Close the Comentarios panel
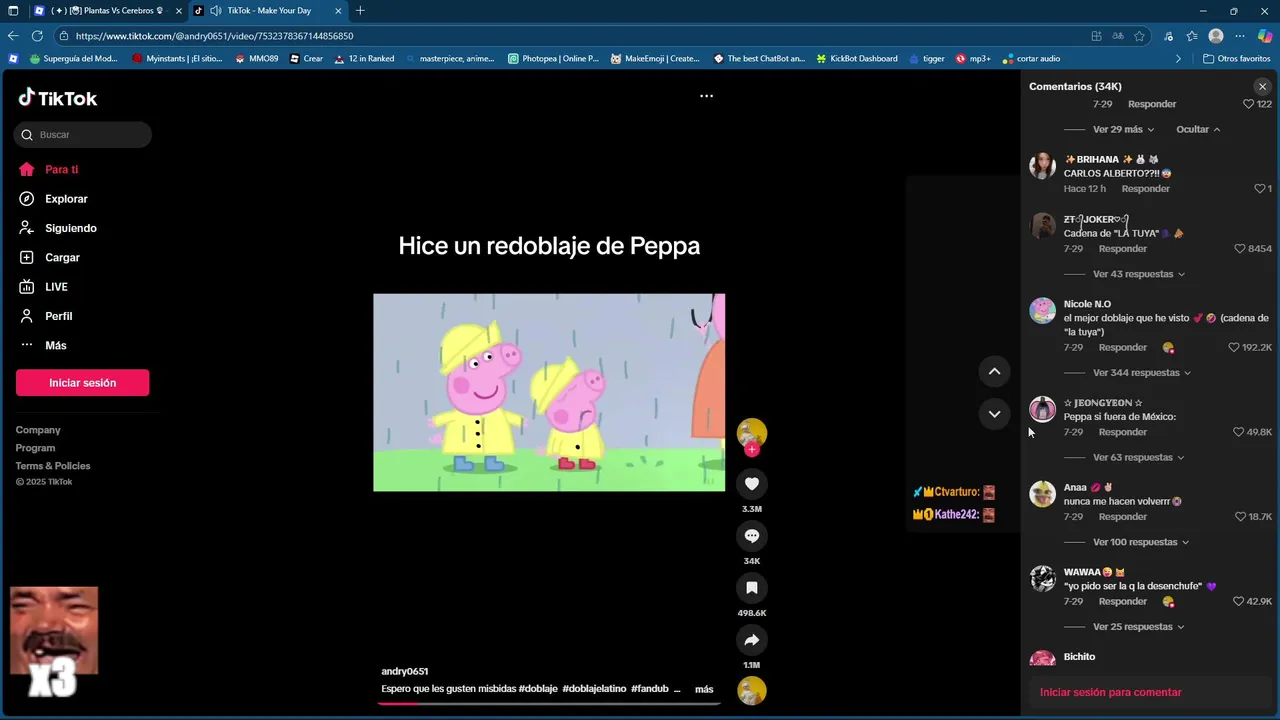Viewport: 1280px width, 720px height. coord(1262,87)
